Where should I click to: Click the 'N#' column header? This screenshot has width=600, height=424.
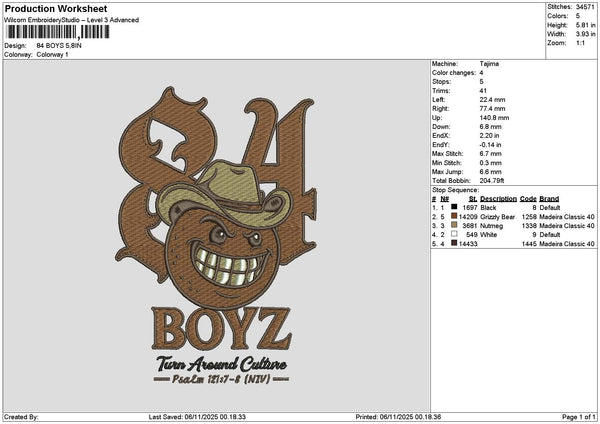pos(445,199)
